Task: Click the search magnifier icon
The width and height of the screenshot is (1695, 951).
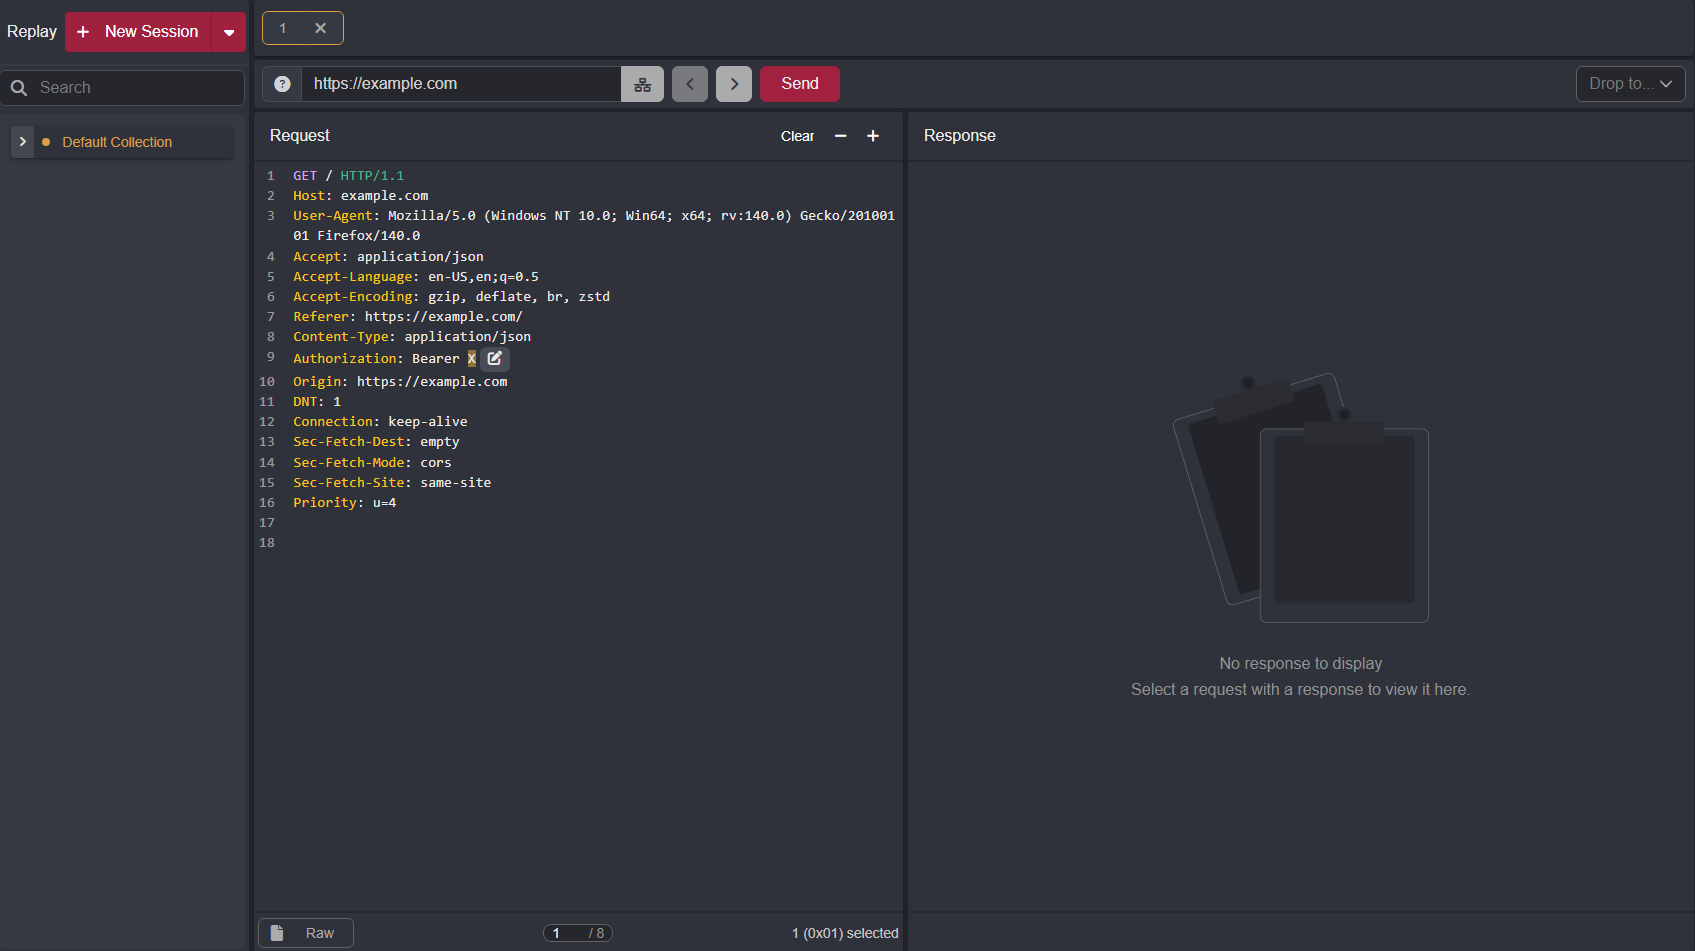Action: 19,88
